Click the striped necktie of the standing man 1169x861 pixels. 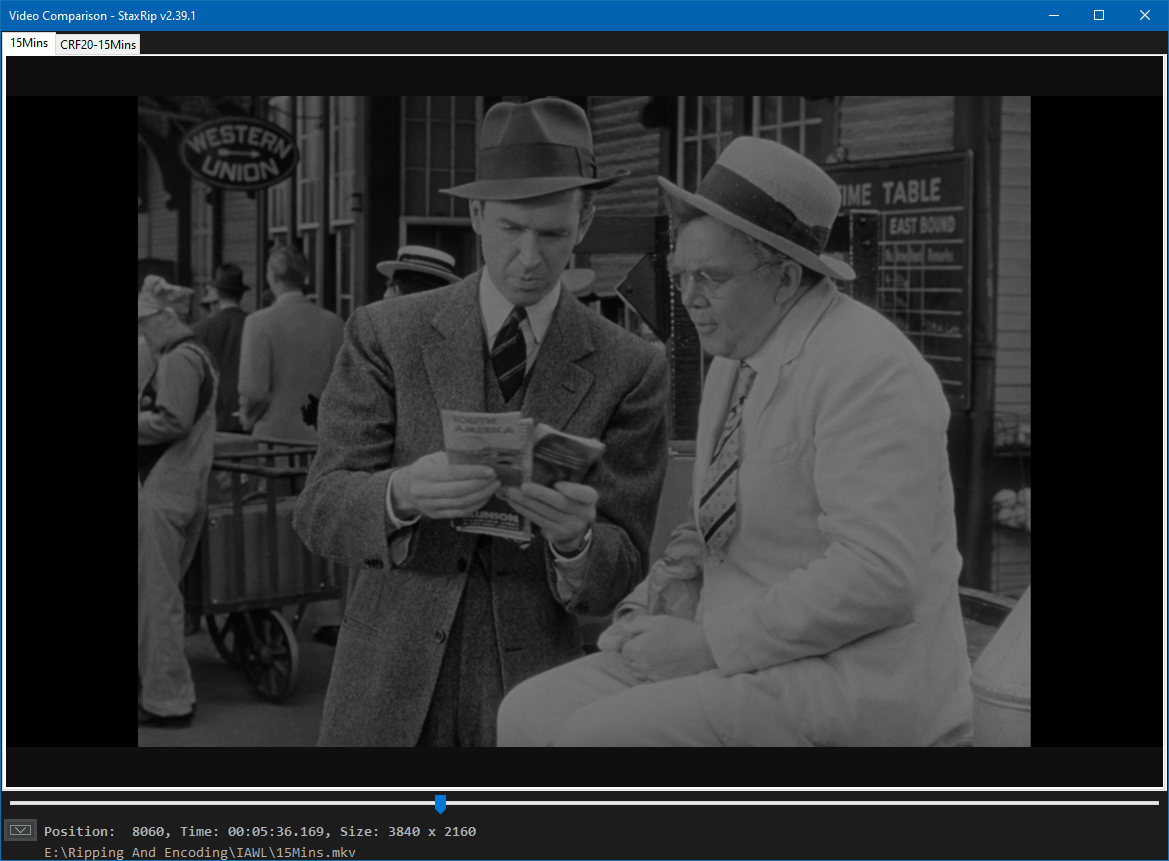click(x=509, y=350)
